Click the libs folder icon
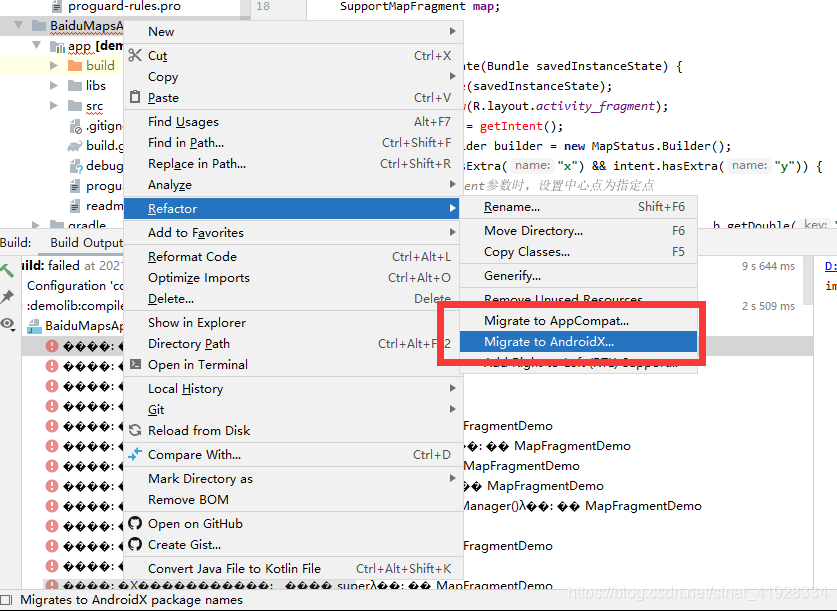 (x=75, y=85)
